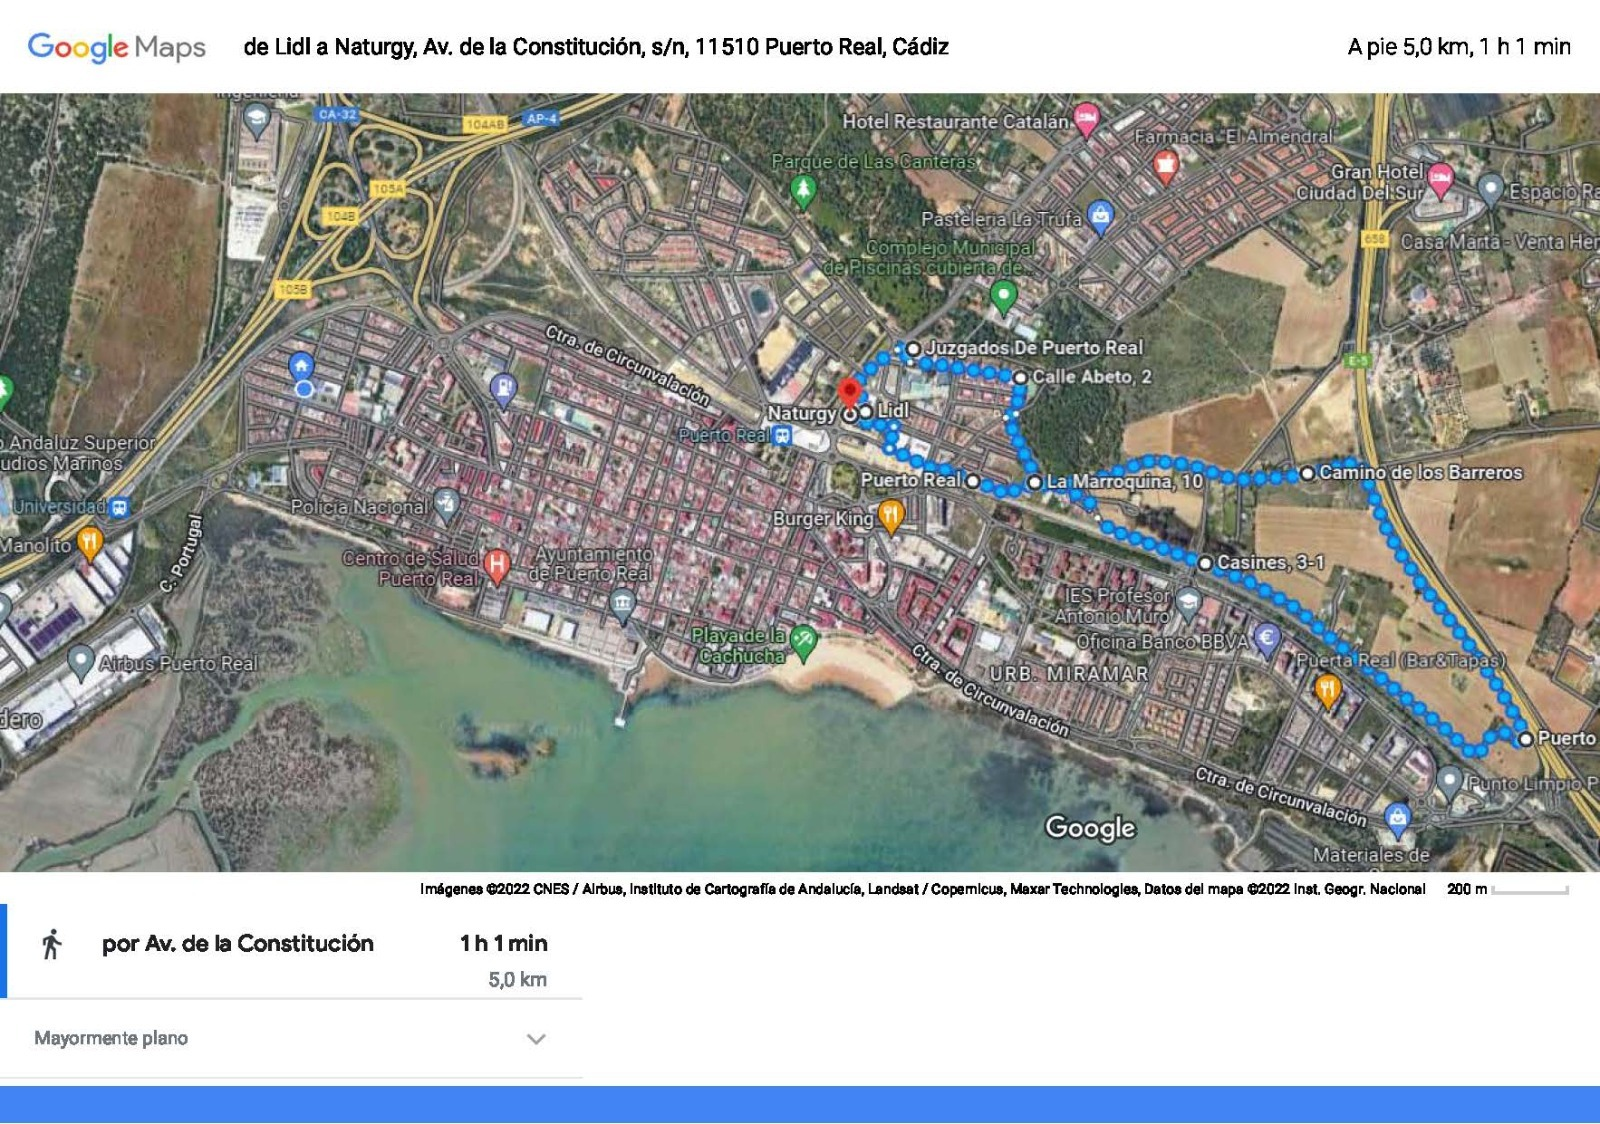
Task: Click the Materiales de shopping bag pin
Action: 1398,818
